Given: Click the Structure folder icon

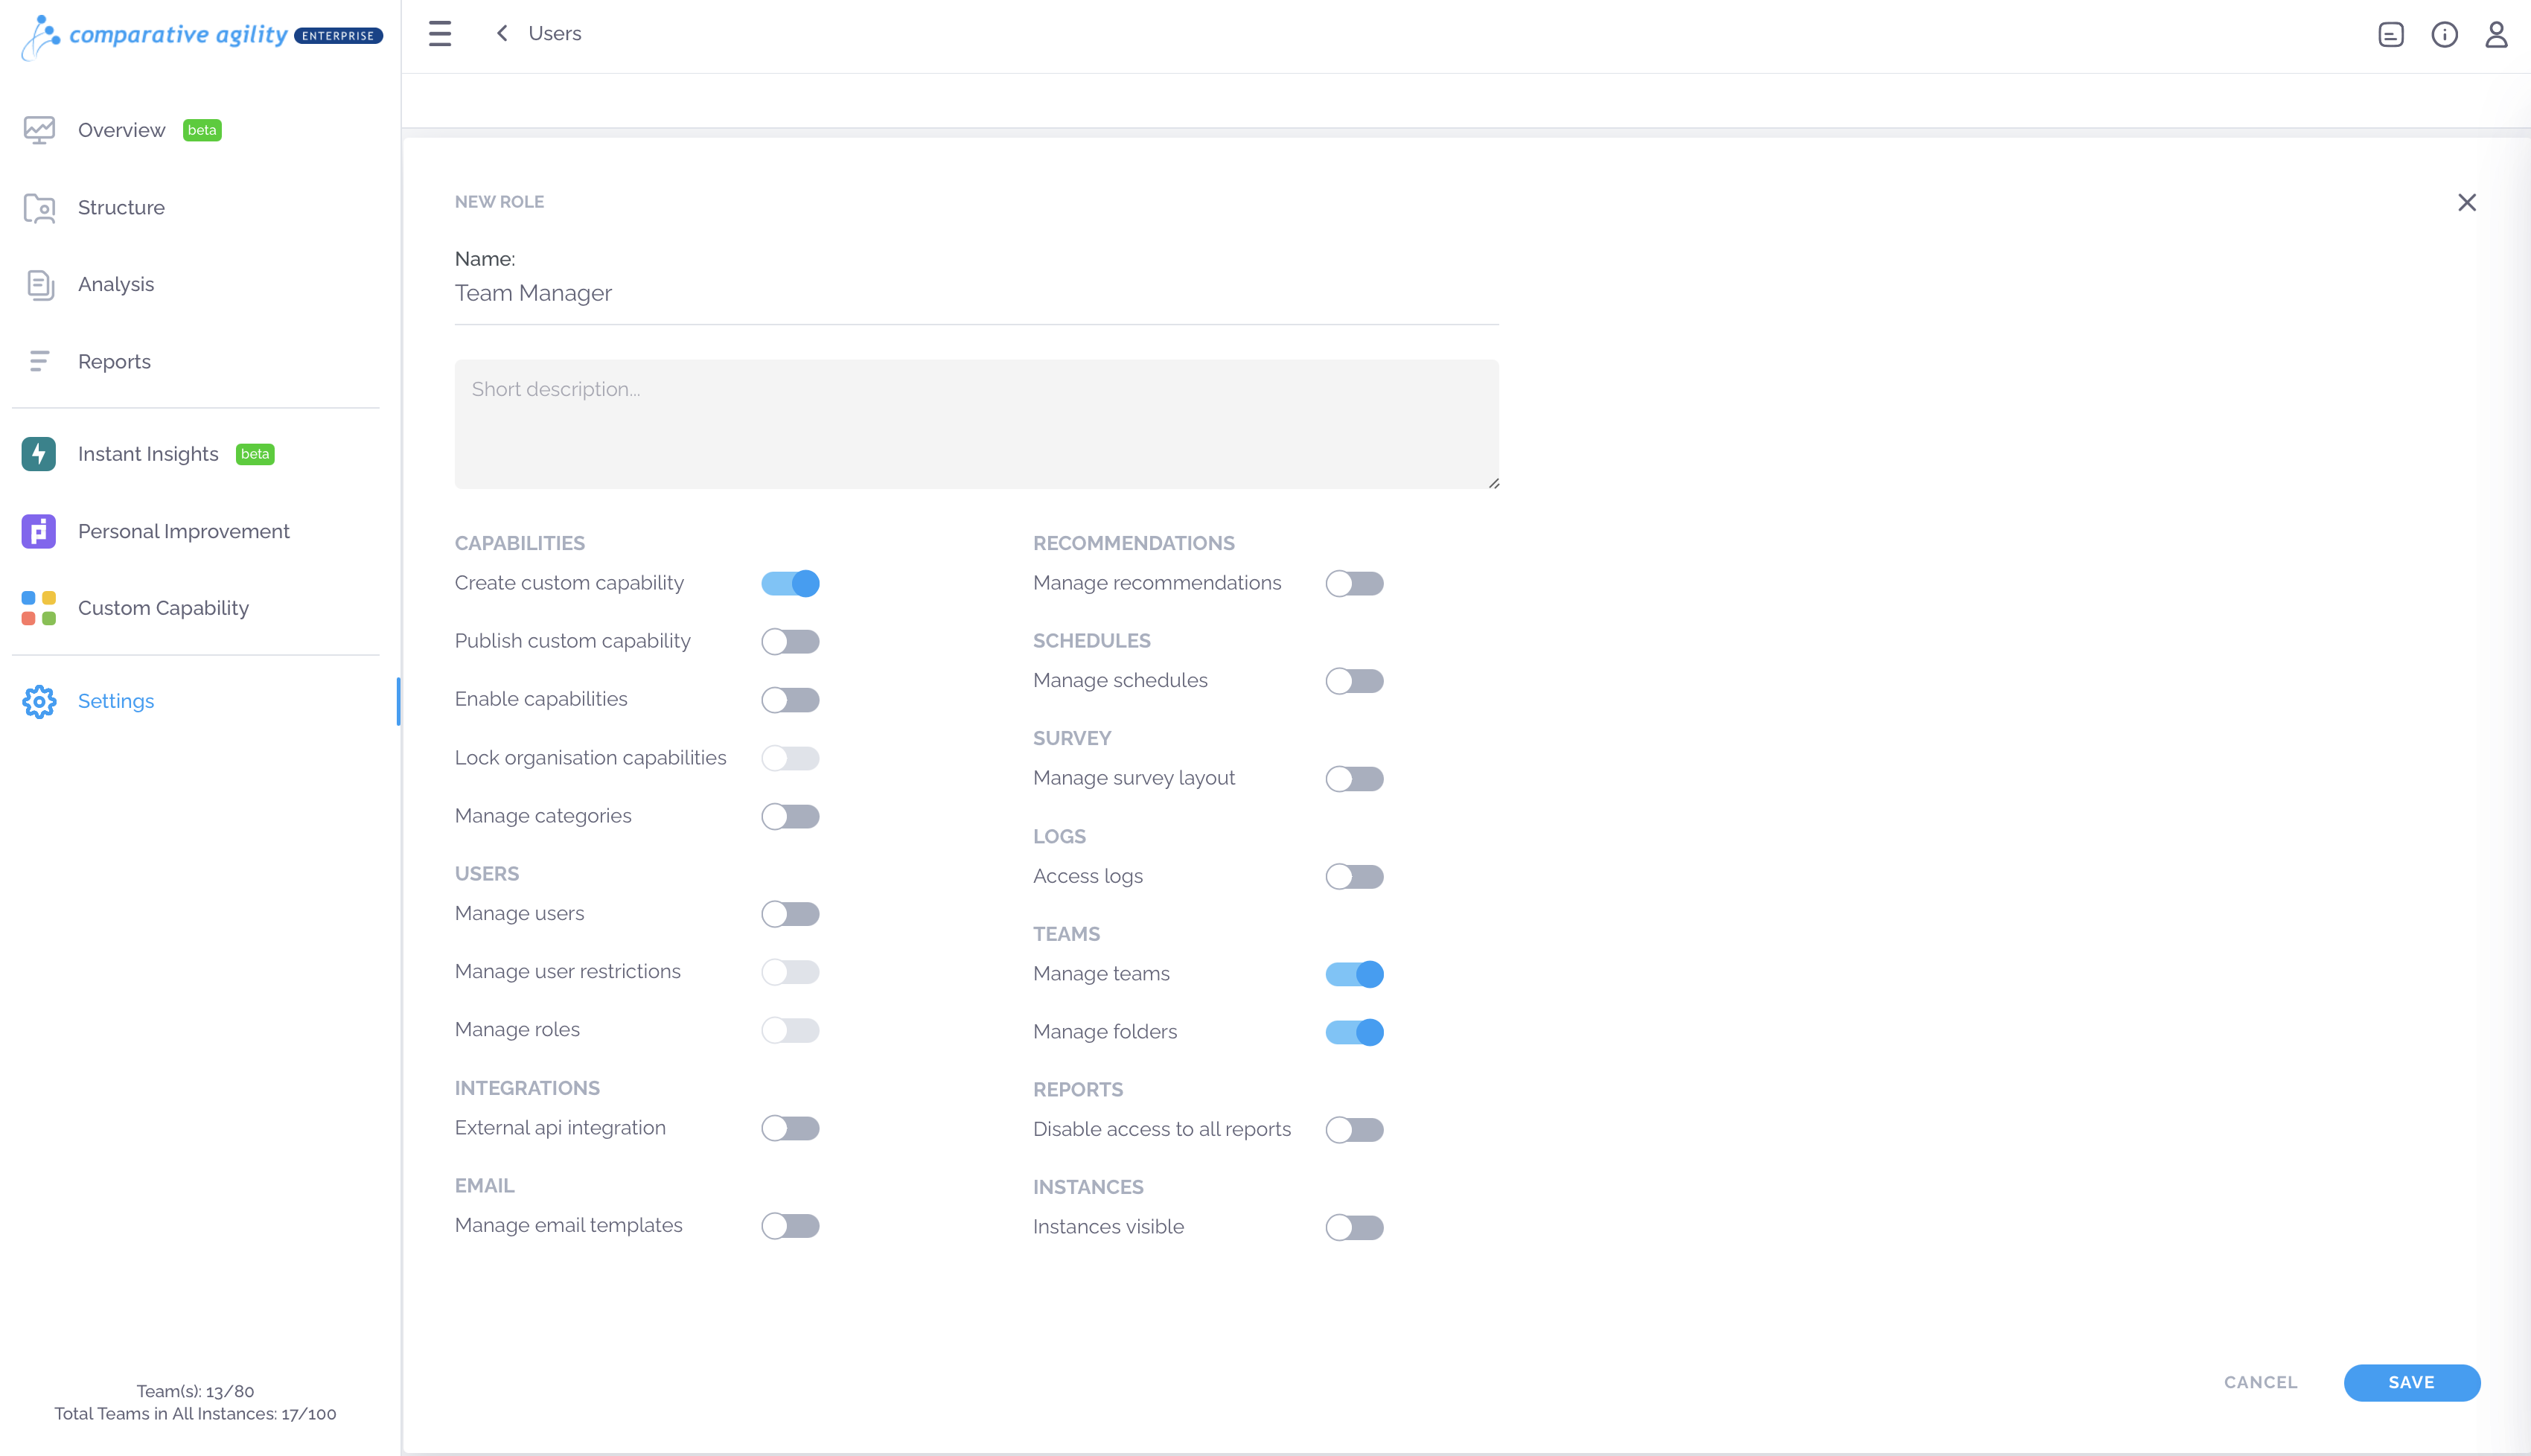Looking at the screenshot, I should [39, 208].
